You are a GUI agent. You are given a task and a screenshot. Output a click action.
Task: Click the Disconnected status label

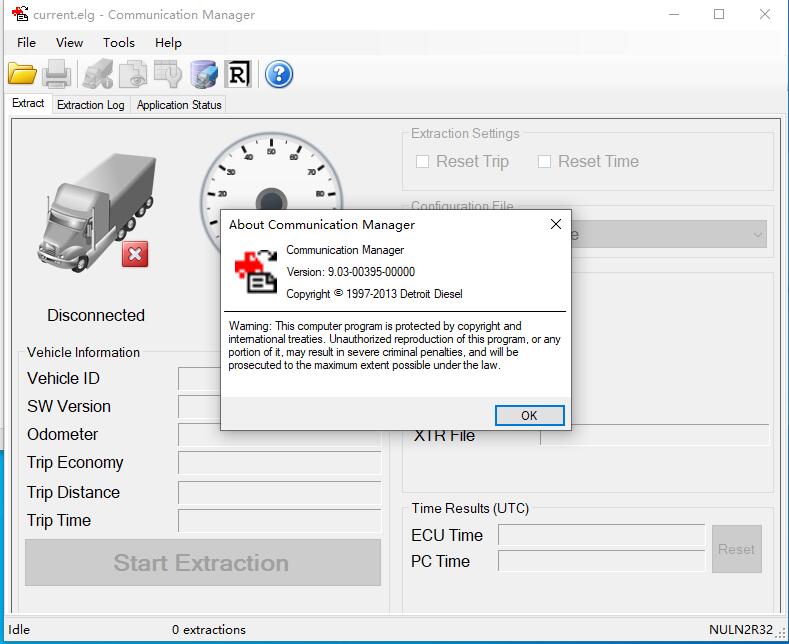(96, 315)
